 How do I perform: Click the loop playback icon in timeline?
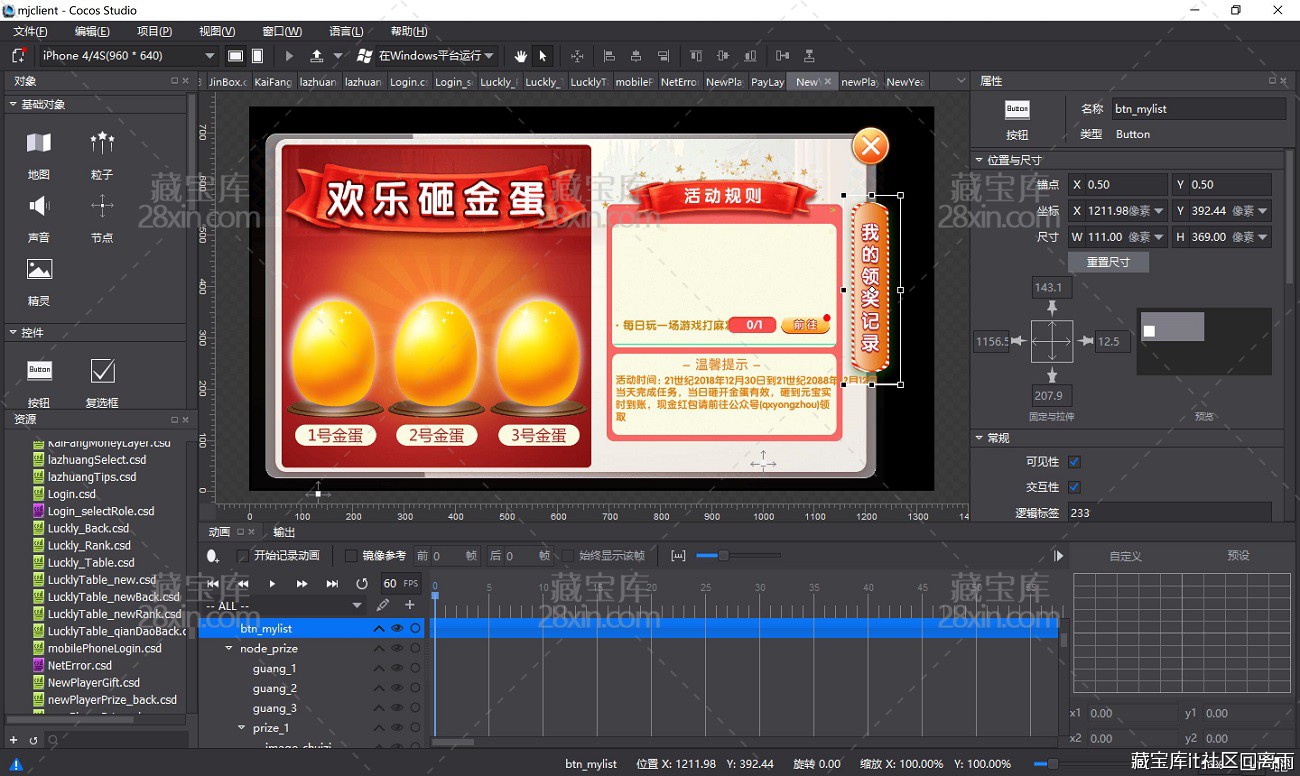tap(362, 583)
